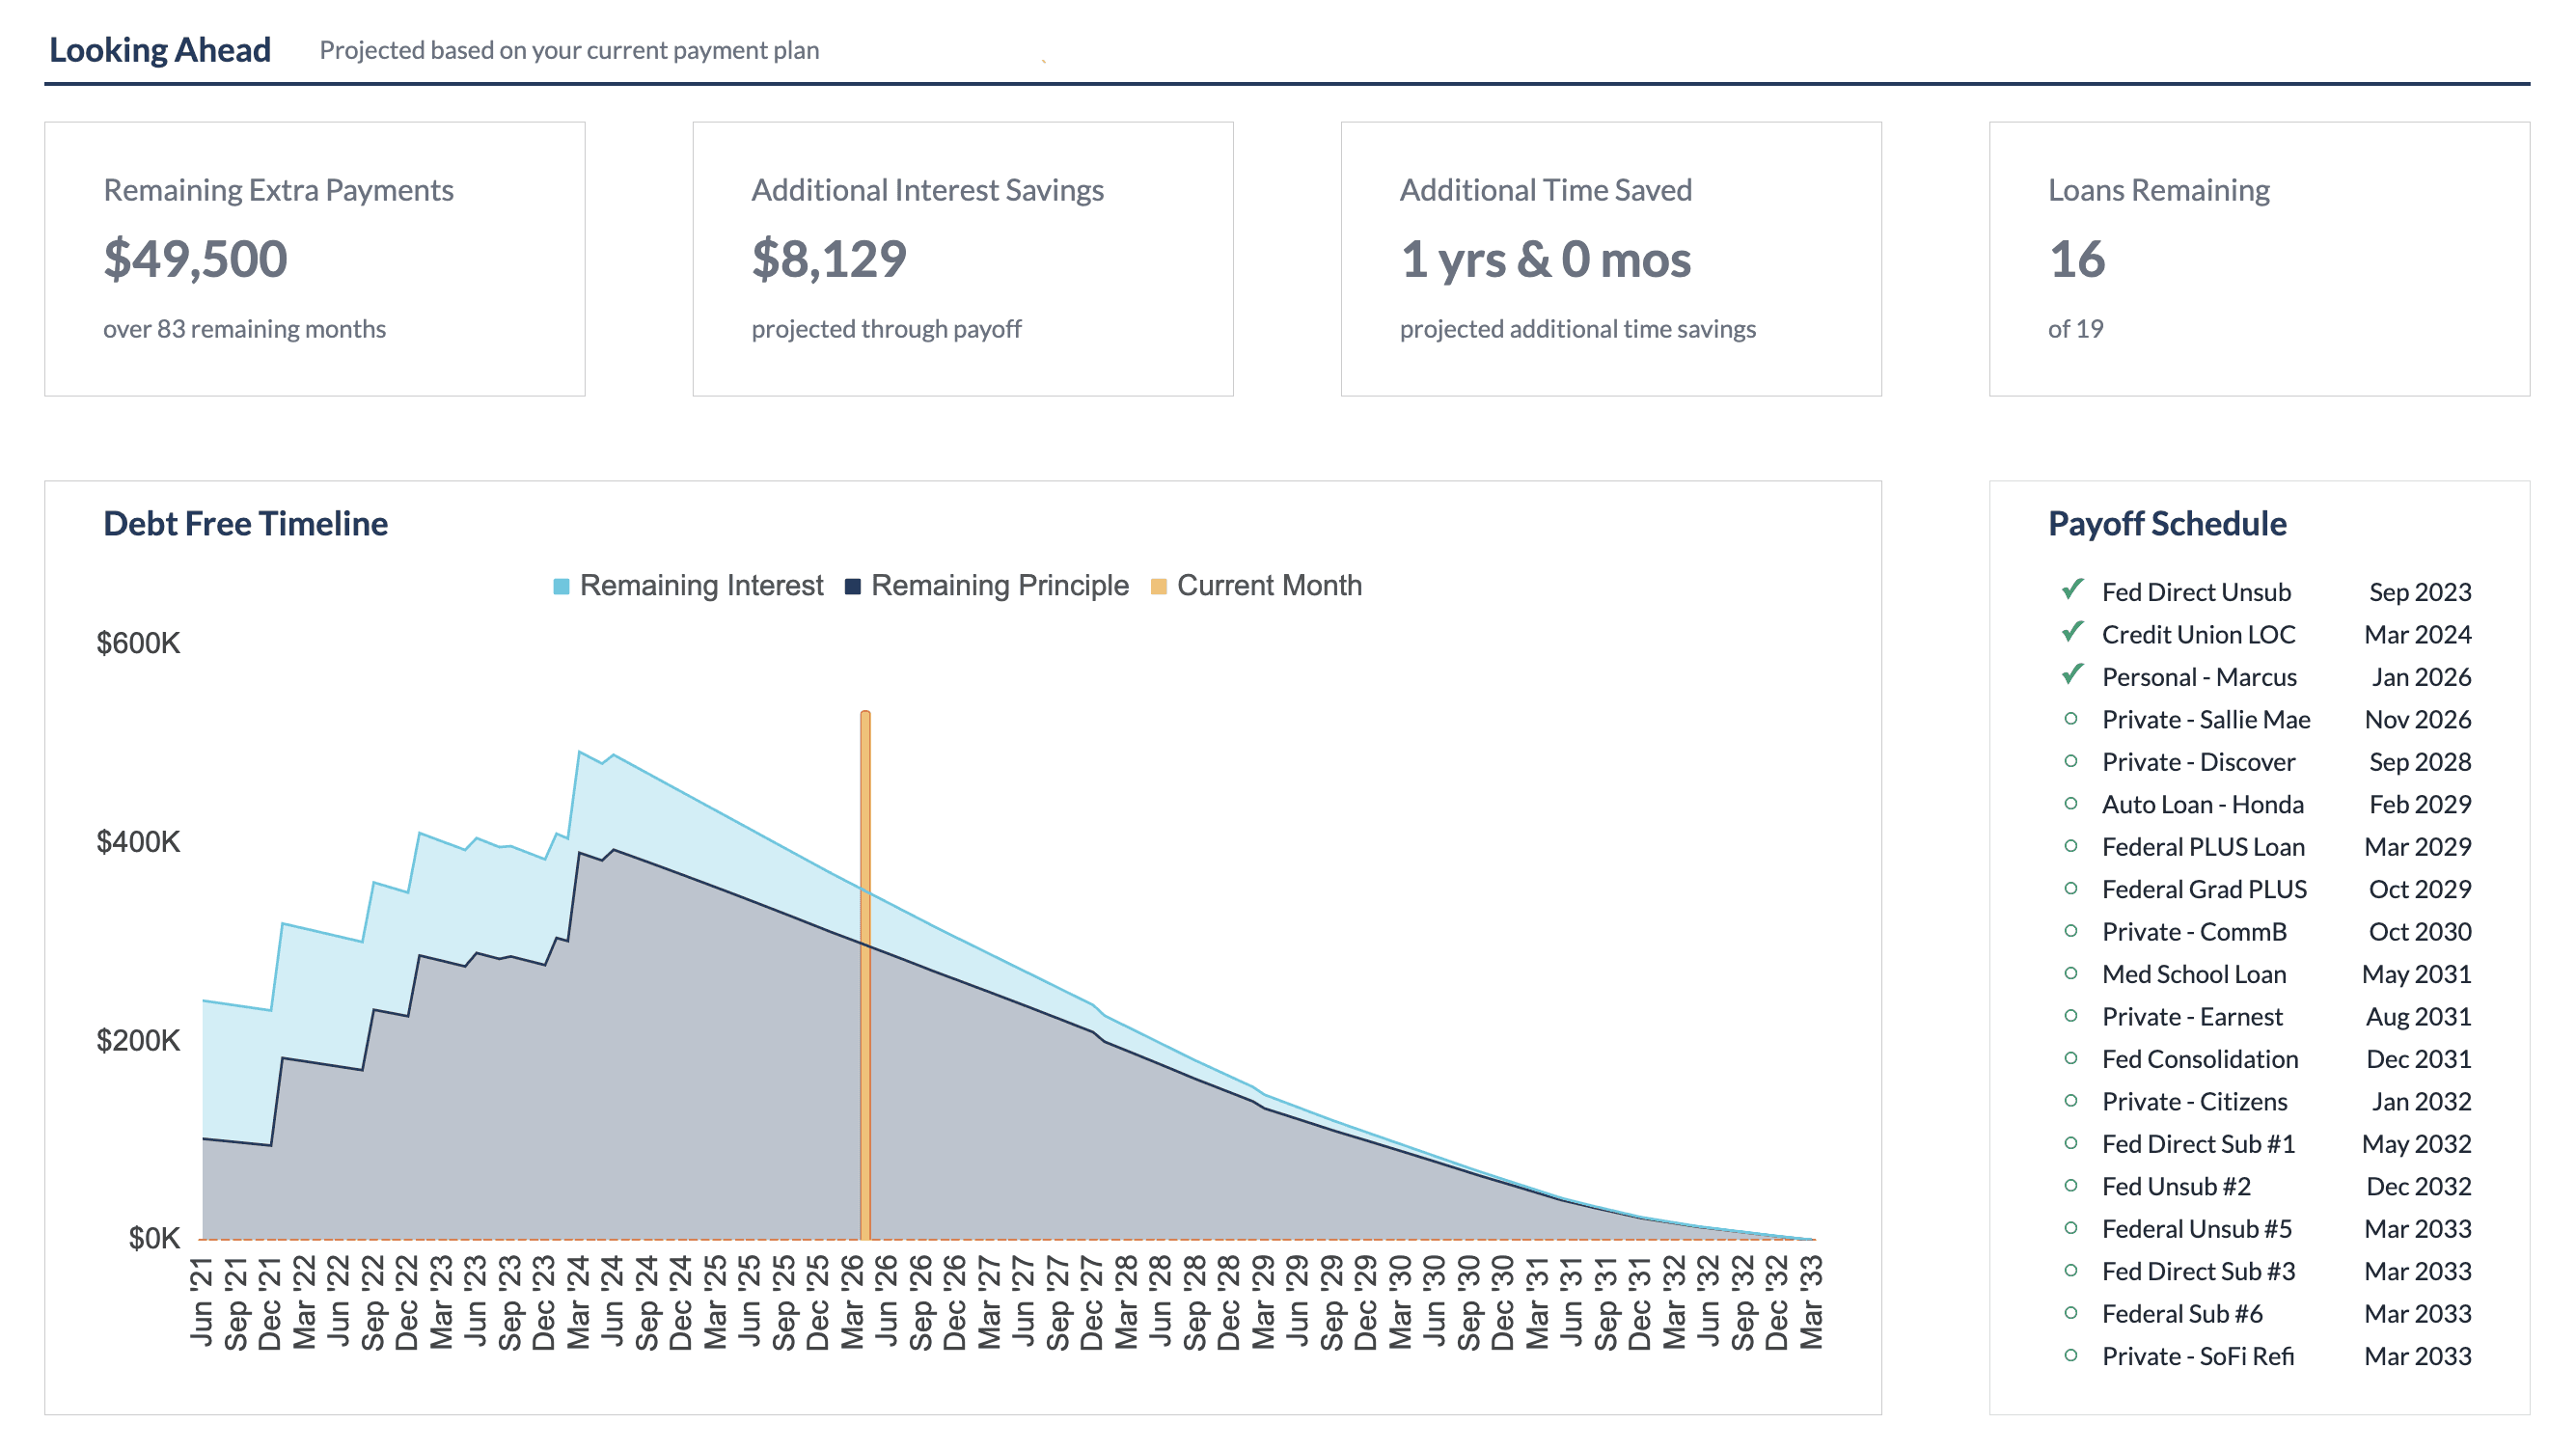Select the Additional Time Saved card
This screenshot has width=2576, height=1451.
point(1610,259)
